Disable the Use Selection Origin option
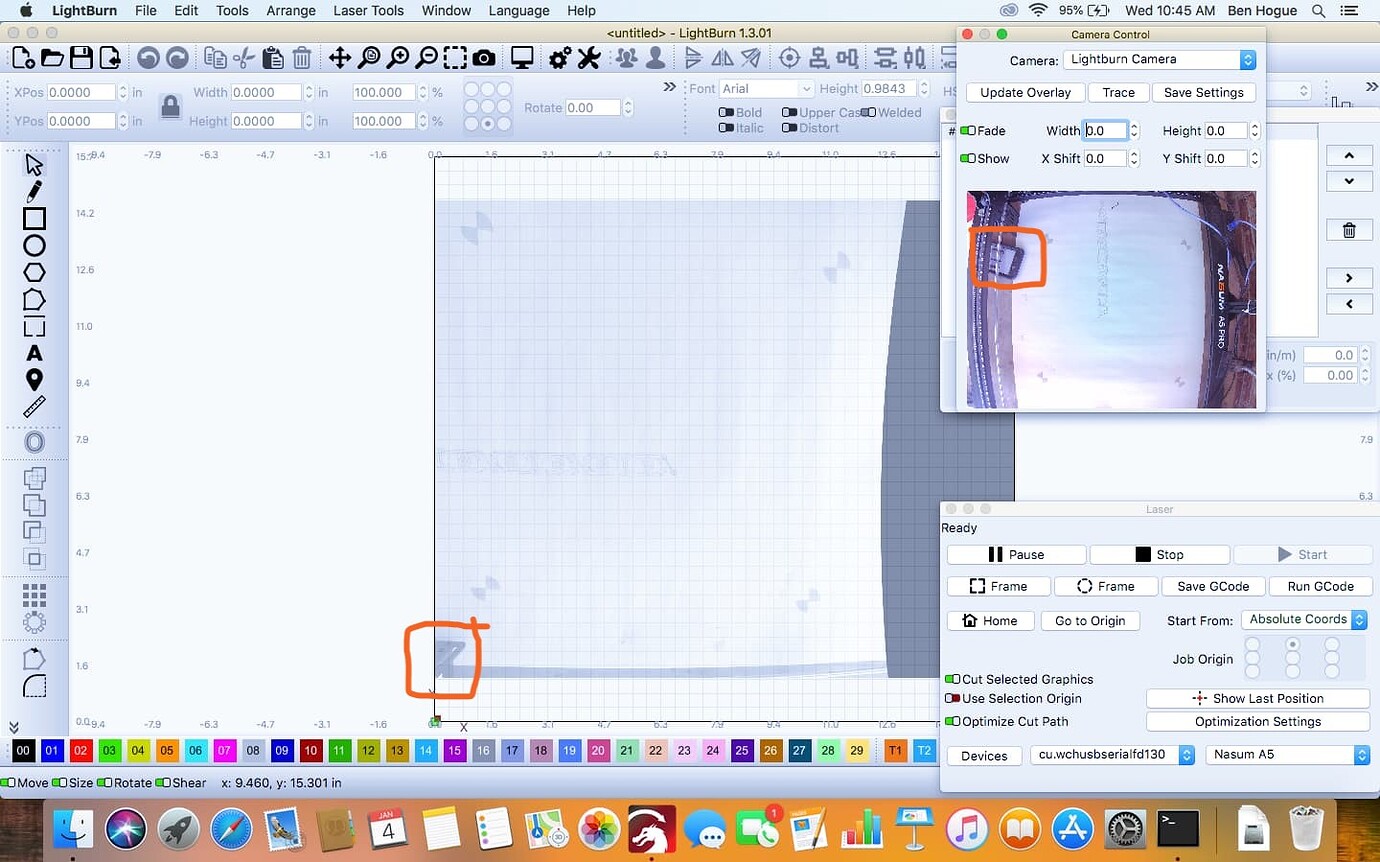1380x862 pixels. (954, 698)
